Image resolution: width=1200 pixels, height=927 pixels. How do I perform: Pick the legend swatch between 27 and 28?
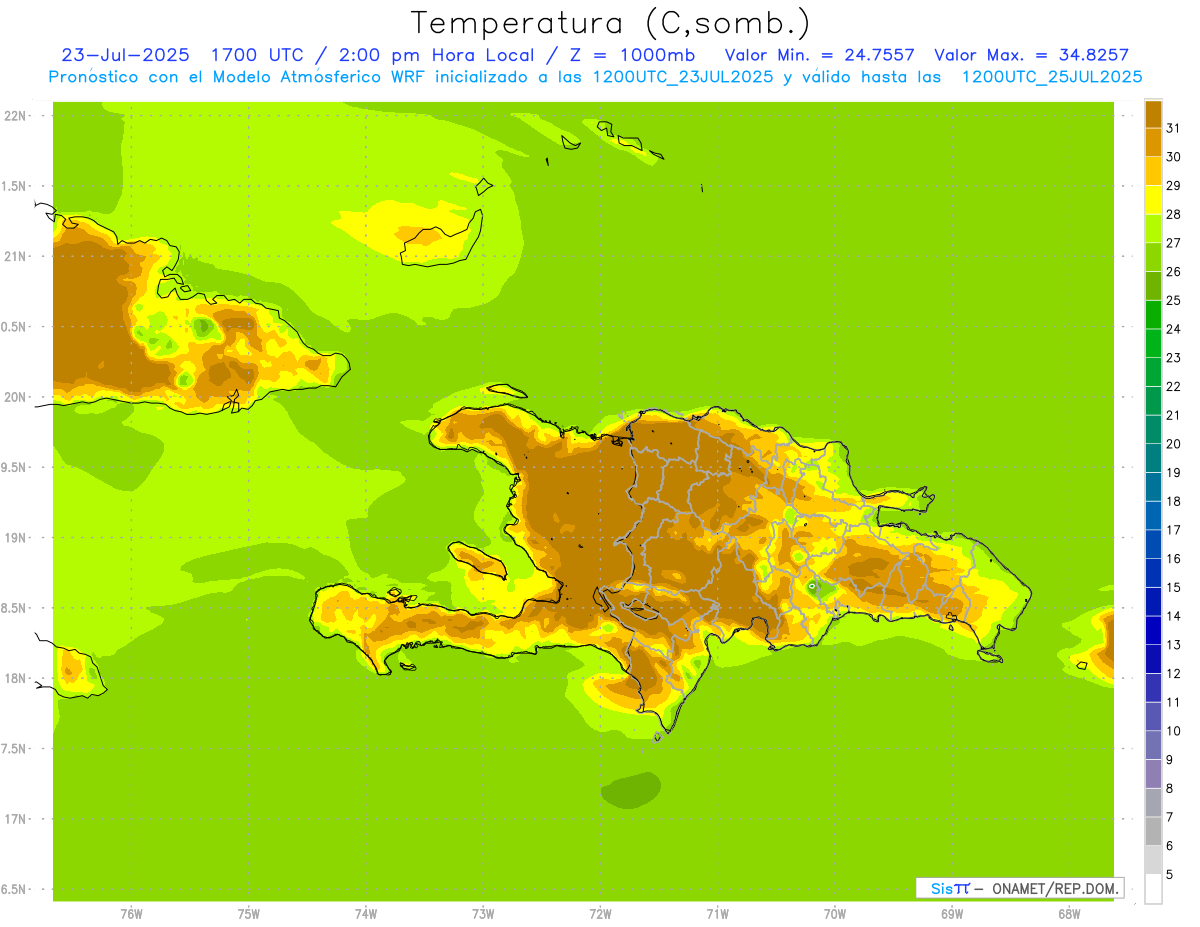click(x=1153, y=228)
